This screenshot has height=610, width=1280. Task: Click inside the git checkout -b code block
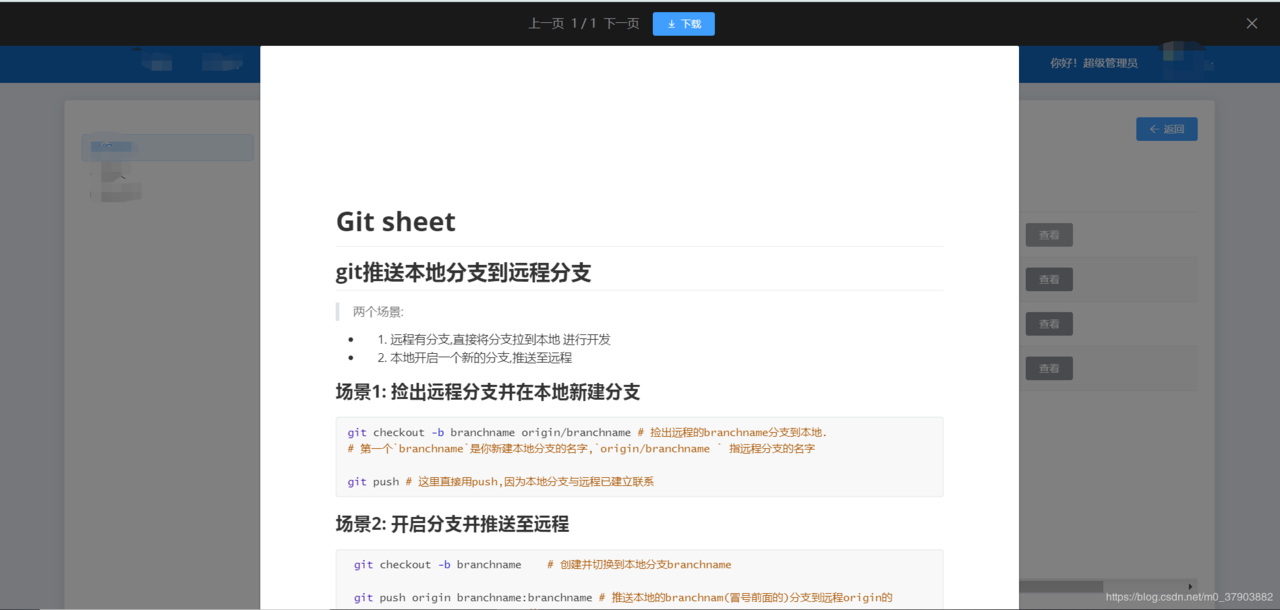[639, 457]
